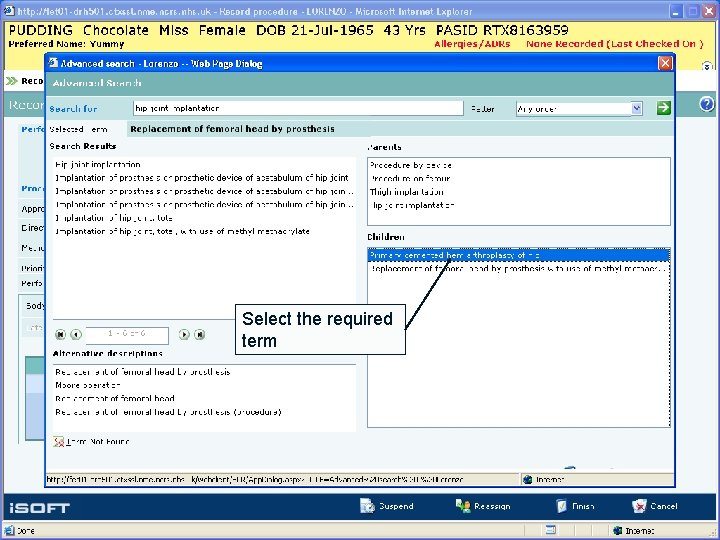Select child 'Primary cemented hemiarthroplasty of hip'
This screenshot has height=540, width=720.
518,255
